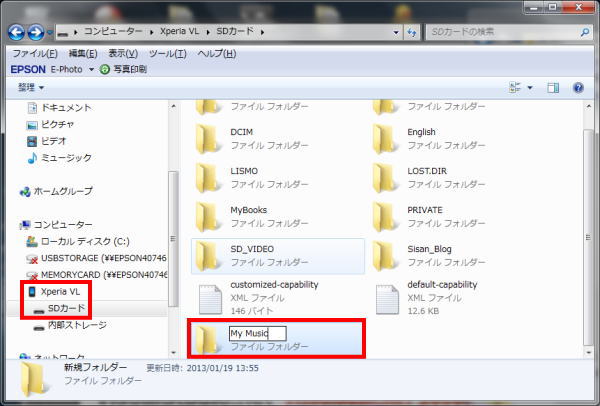This screenshot has width=600, height=406.
Task: Select ミュージック library in navigation pane
Action: click(x=59, y=158)
